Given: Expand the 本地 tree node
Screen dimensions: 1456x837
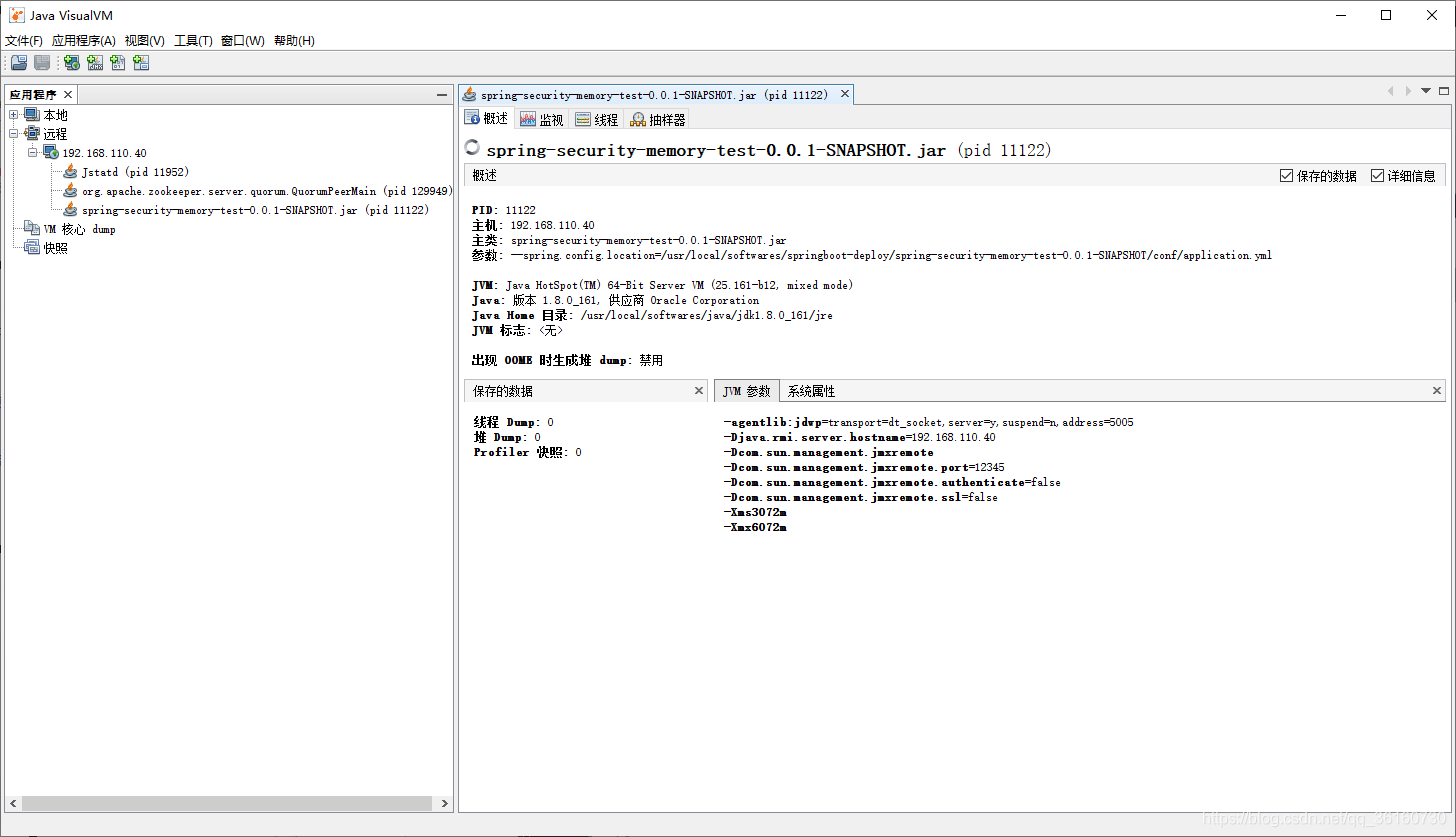Looking at the screenshot, I should coord(14,115).
